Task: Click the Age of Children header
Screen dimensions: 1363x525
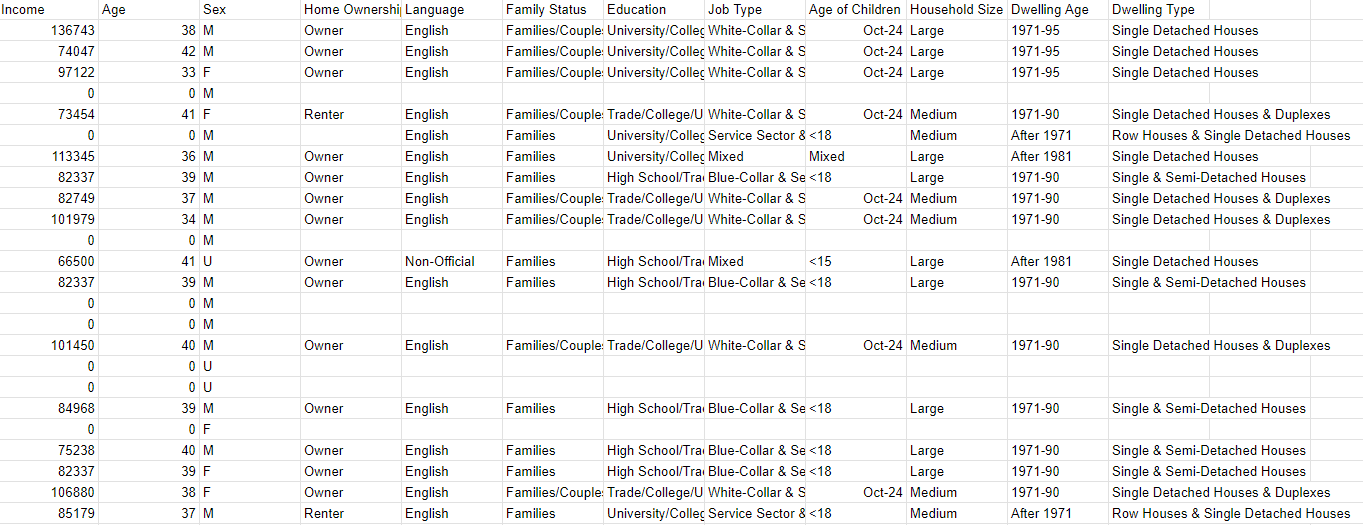Action: click(x=855, y=9)
